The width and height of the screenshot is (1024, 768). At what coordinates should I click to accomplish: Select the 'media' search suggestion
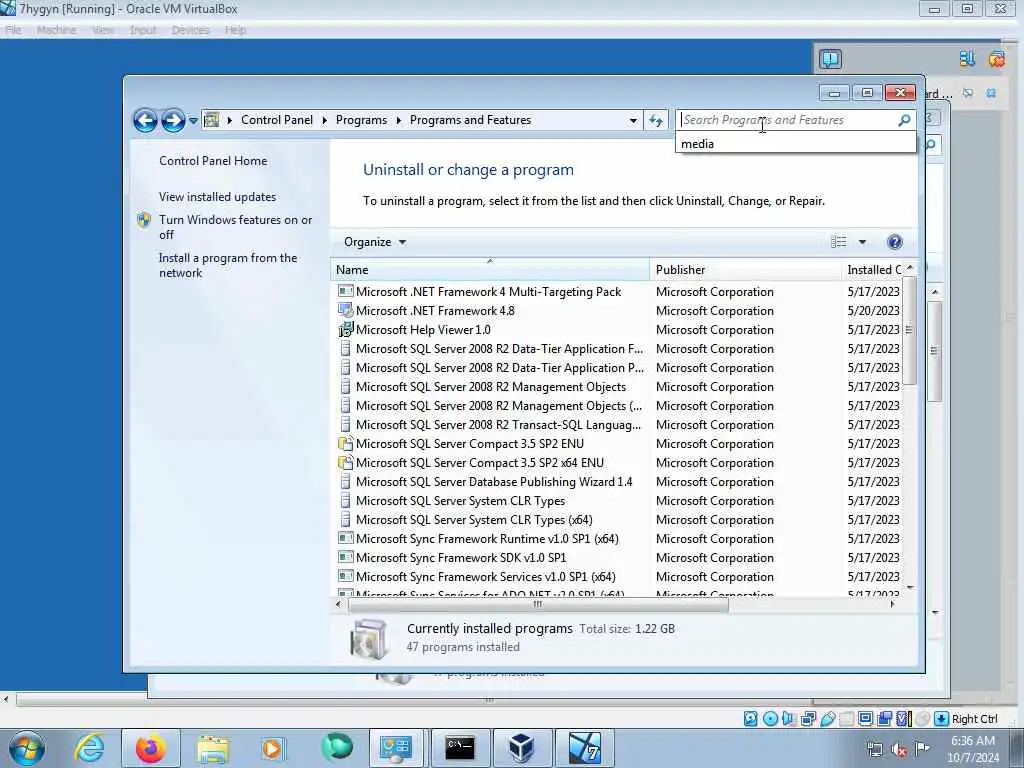click(795, 144)
